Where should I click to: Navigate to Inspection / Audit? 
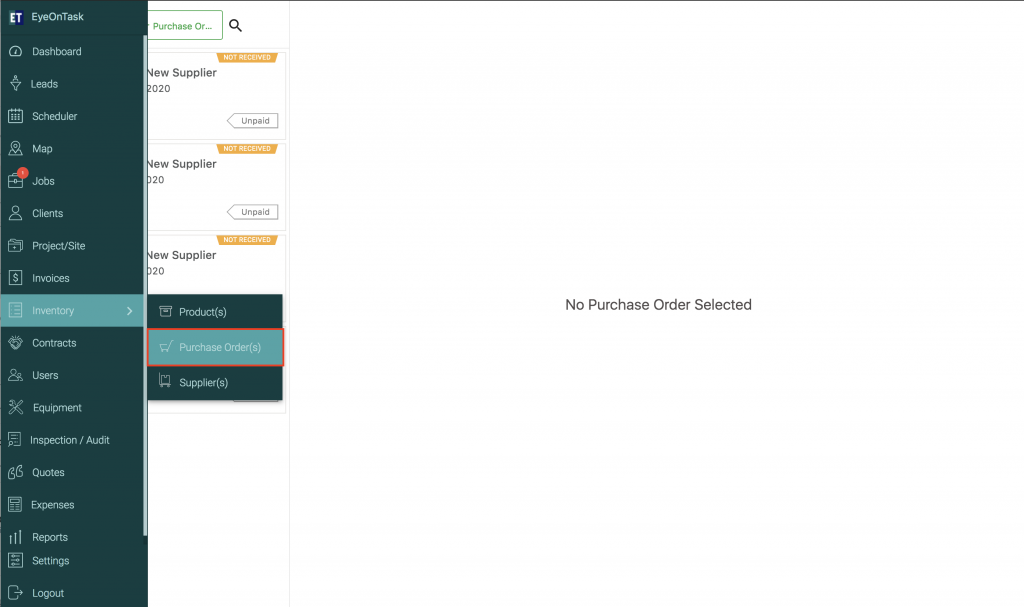tap(72, 440)
